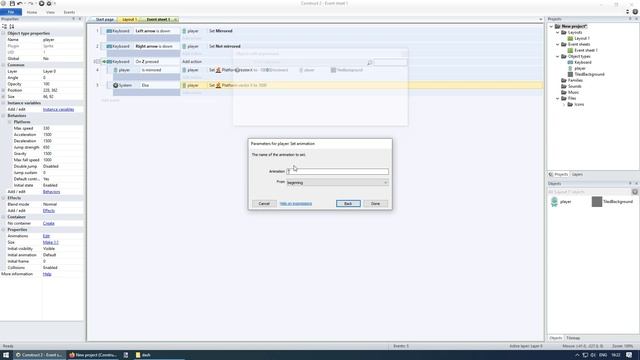Select the Set Not mirrored action in event 2
The height and width of the screenshot is (360, 640).
coord(225,47)
